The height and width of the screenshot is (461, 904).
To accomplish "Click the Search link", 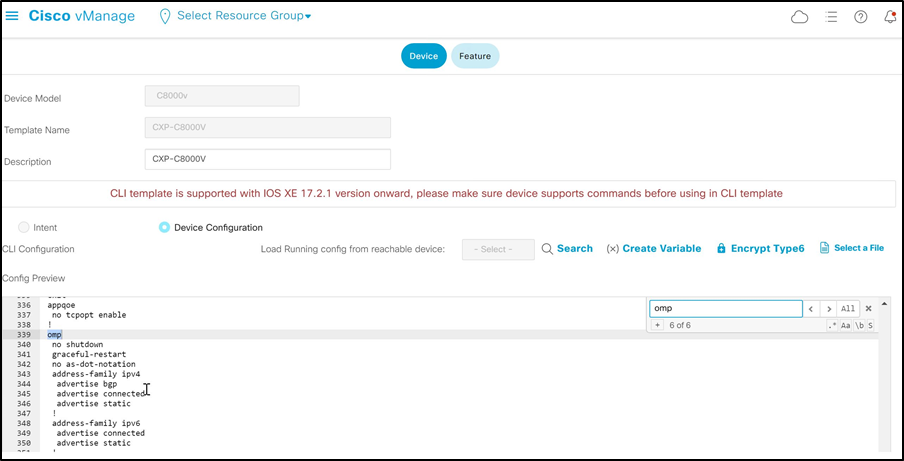I will tap(575, 248).
